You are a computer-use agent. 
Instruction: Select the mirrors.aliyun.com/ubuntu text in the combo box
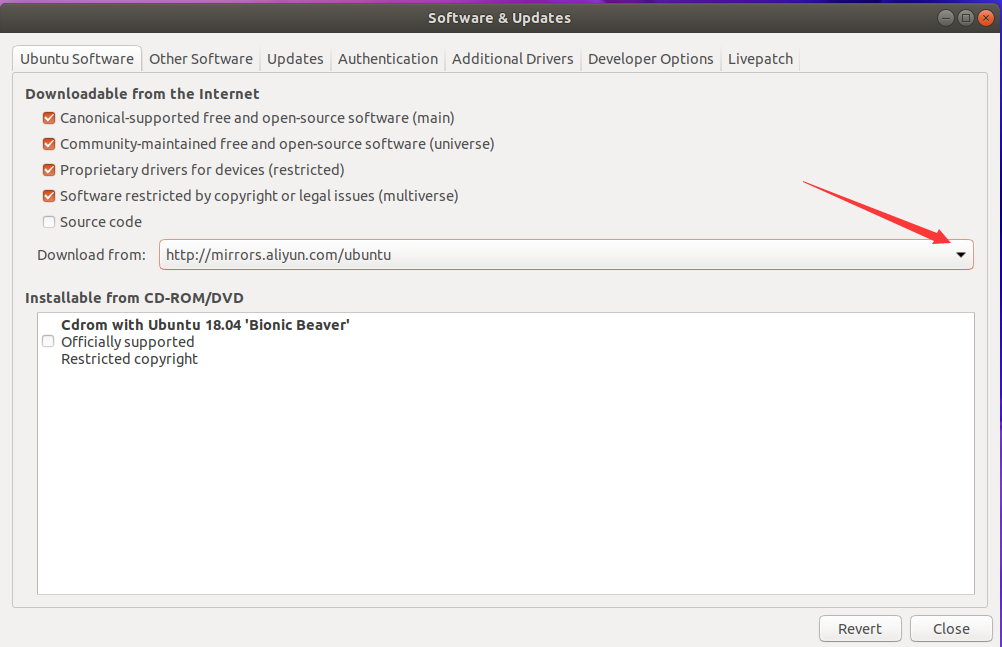click(x=279, y=255)
